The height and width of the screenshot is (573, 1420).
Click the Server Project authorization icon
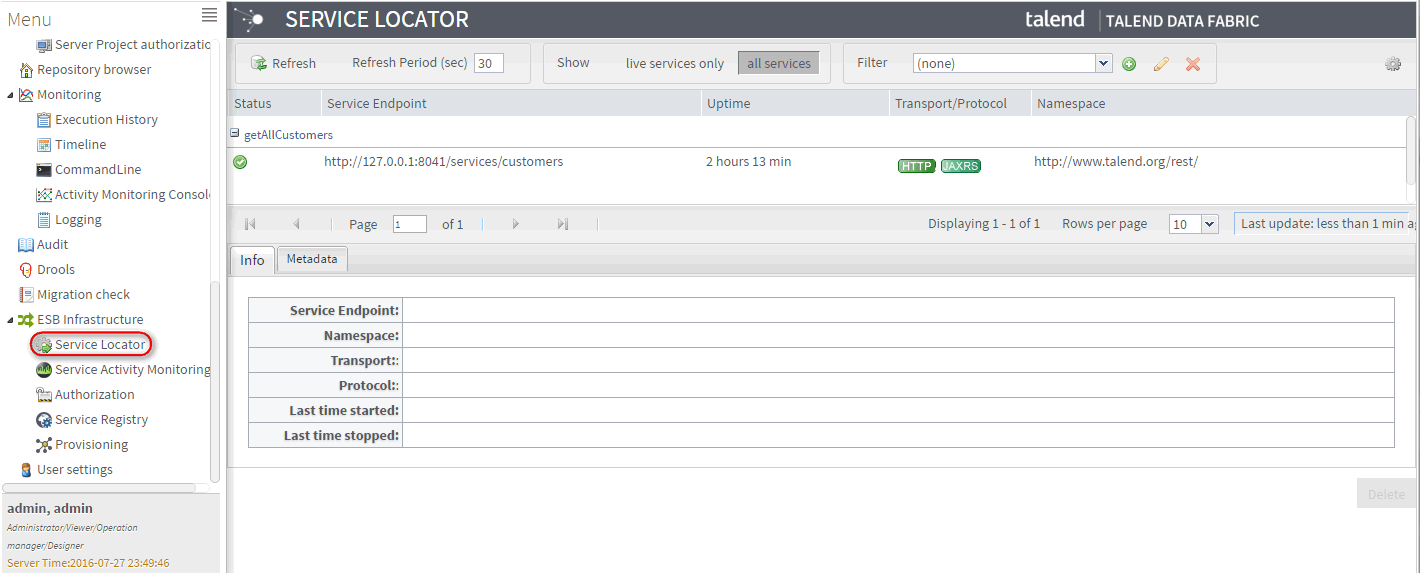[44, 45]
